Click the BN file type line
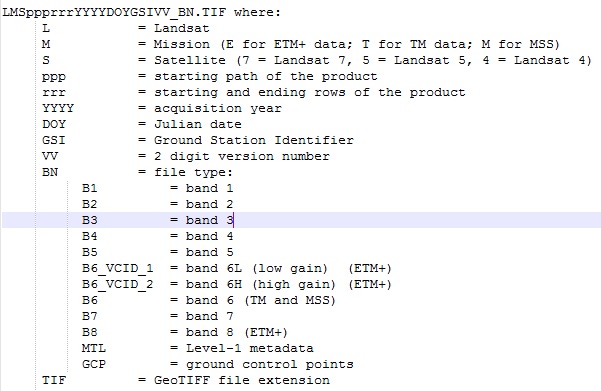The width and height of the screenshot is (601, 391). [137, 172]
